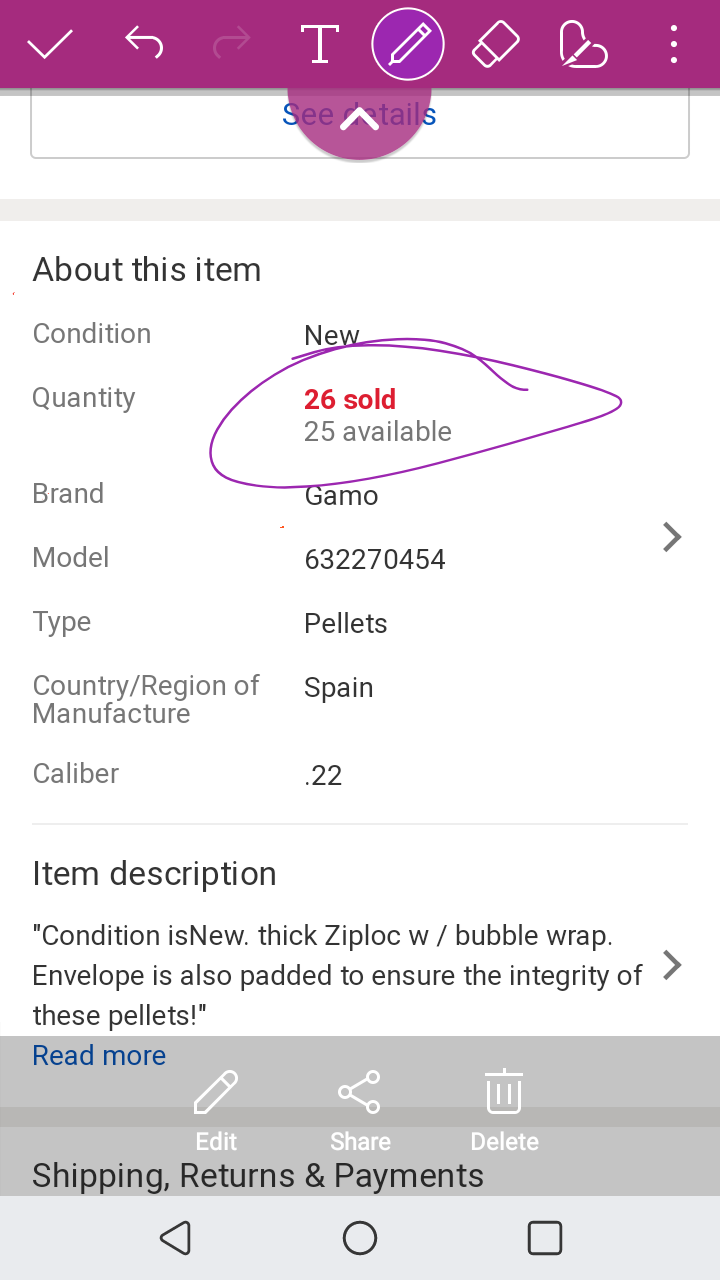This screenshot has width=720, height=1280.
Task: Open Android recent apps
Action: (x=545, y=1238)
